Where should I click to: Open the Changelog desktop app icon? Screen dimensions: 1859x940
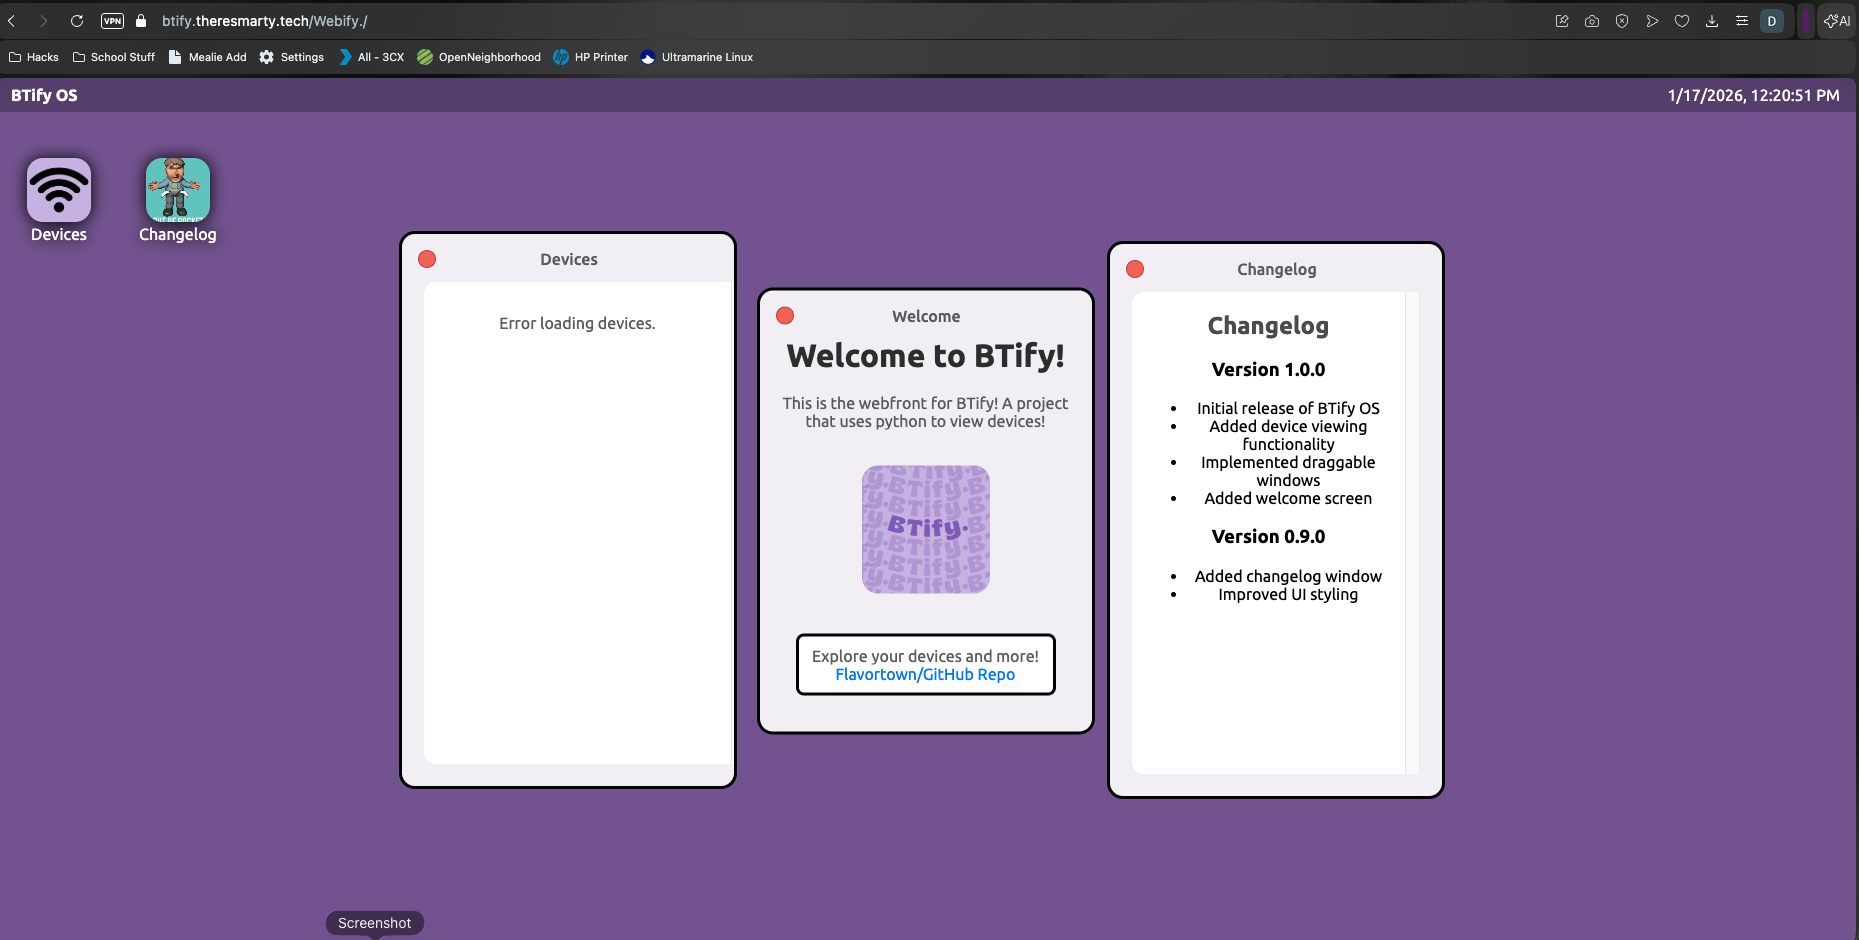pyautogui.click(x=177, y=190)
